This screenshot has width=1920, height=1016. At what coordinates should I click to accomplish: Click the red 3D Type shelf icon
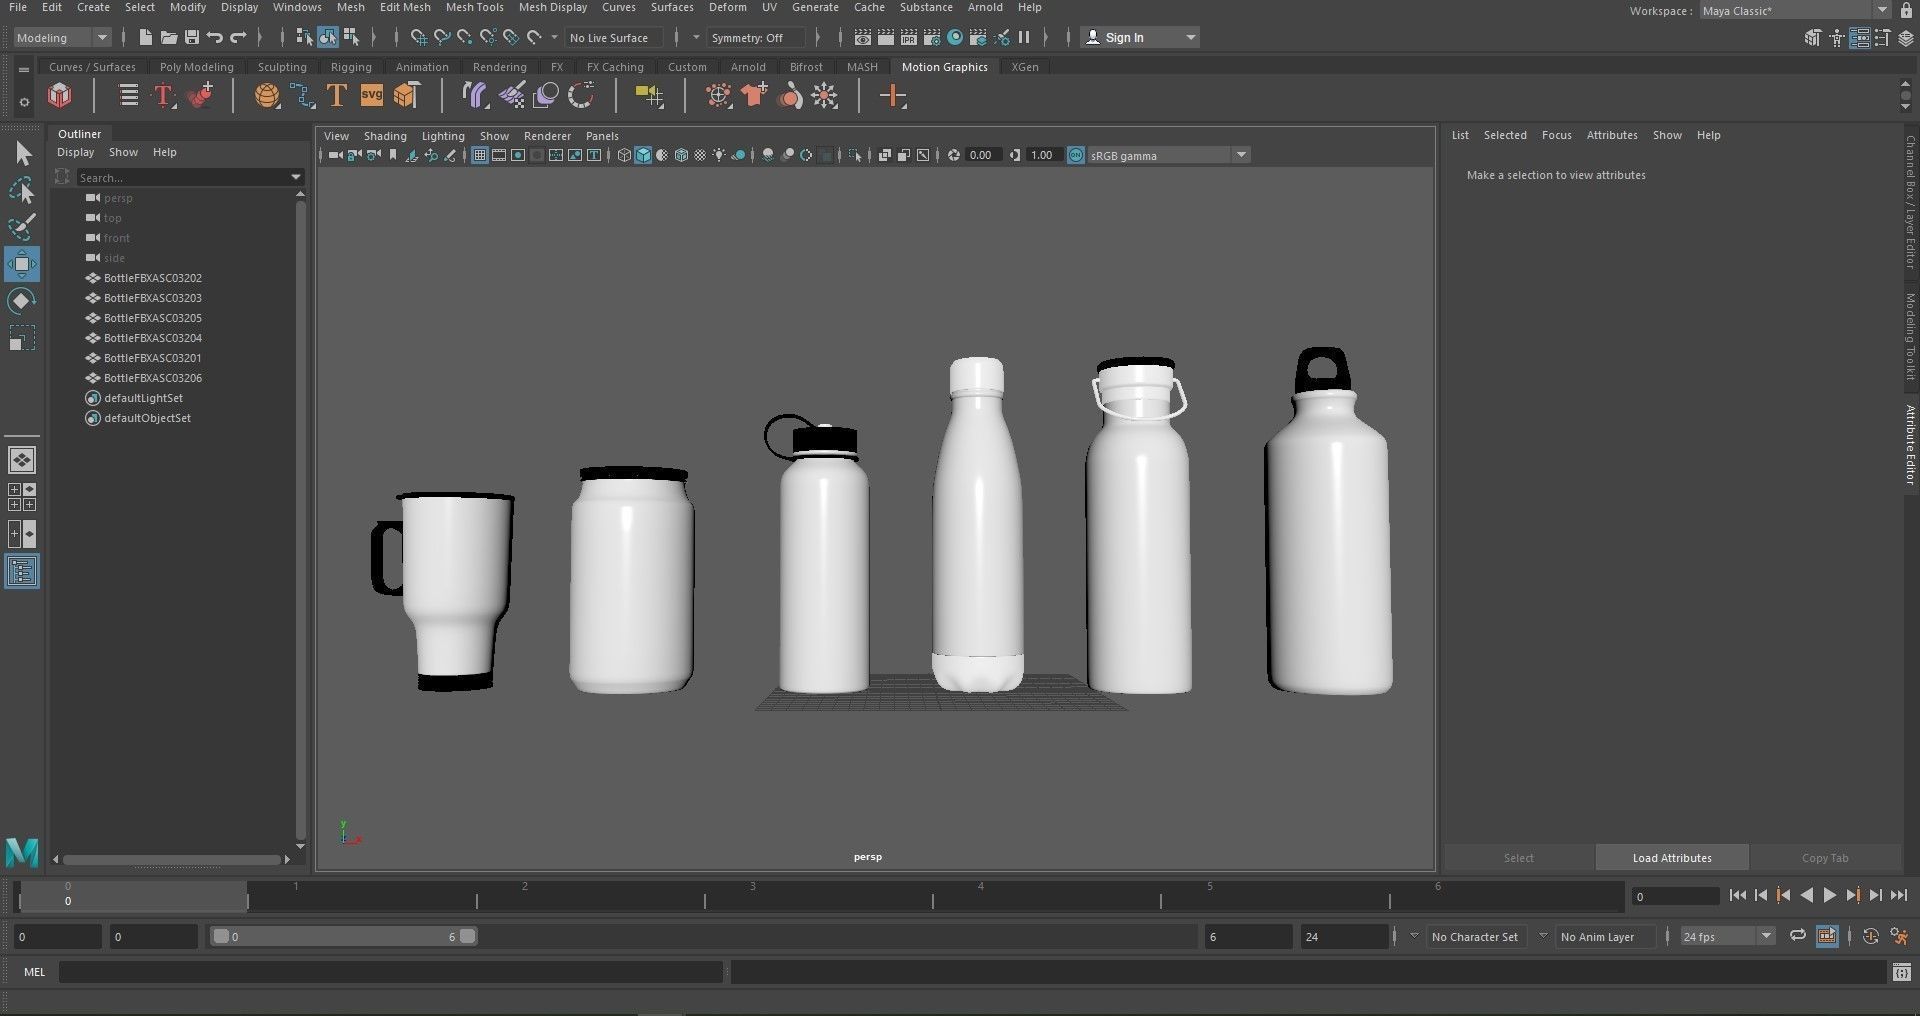163,96
